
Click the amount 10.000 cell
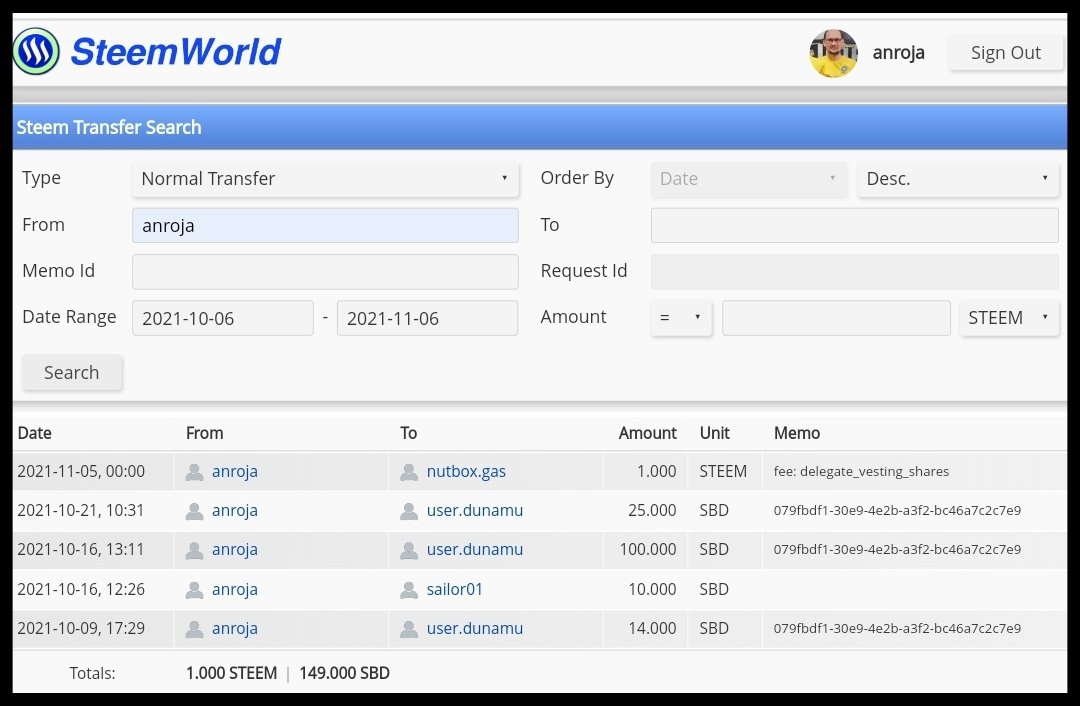click(652, 590)
